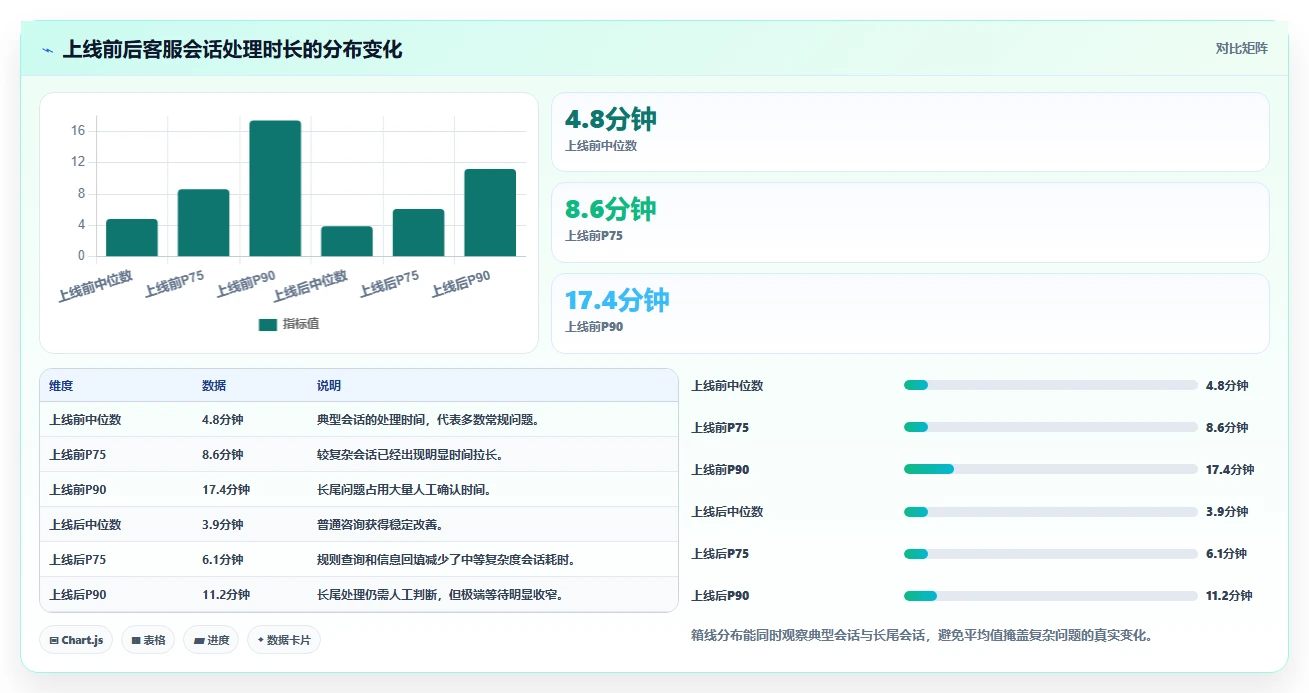Click the 对比矩阵 label in header

pos(1241,49)
